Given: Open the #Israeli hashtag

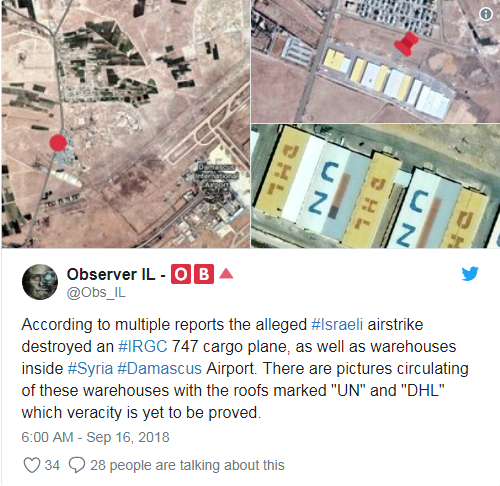Looking at the screenshot, I should [337, 325].
